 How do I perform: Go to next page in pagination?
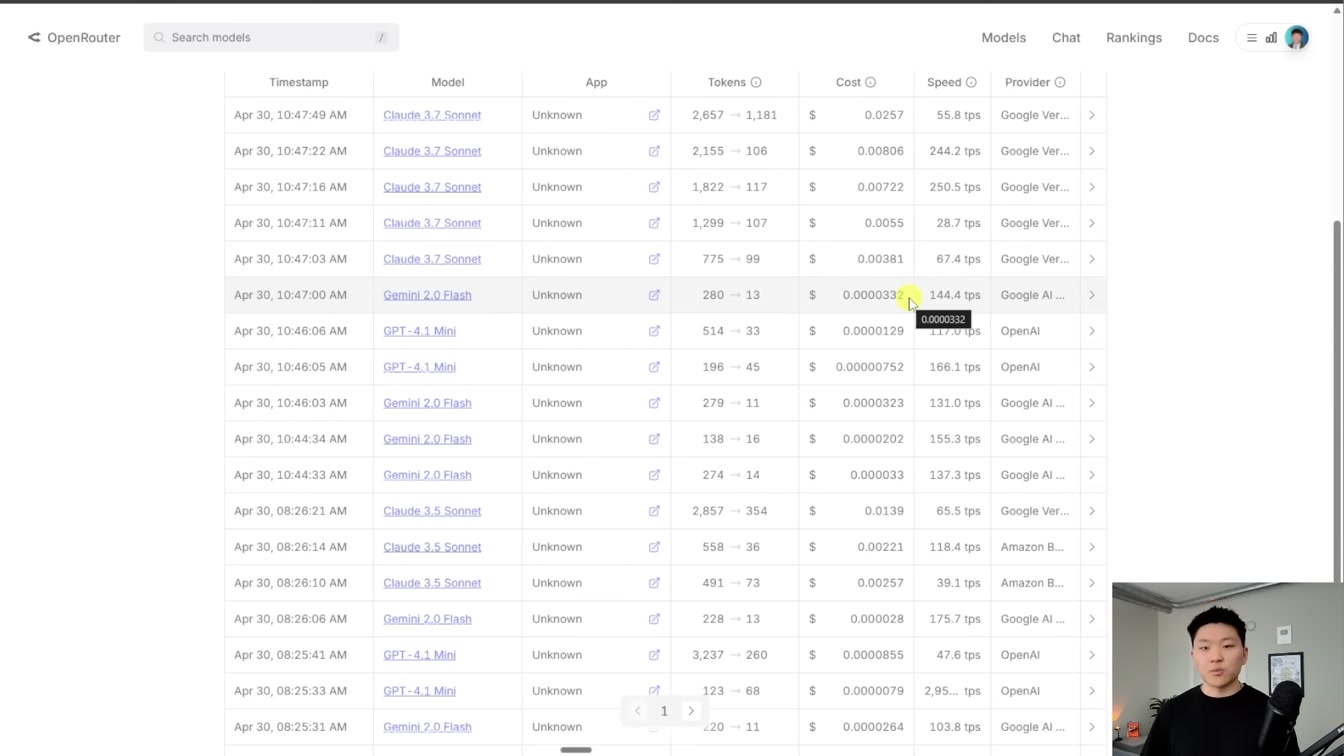pos(691,711)
